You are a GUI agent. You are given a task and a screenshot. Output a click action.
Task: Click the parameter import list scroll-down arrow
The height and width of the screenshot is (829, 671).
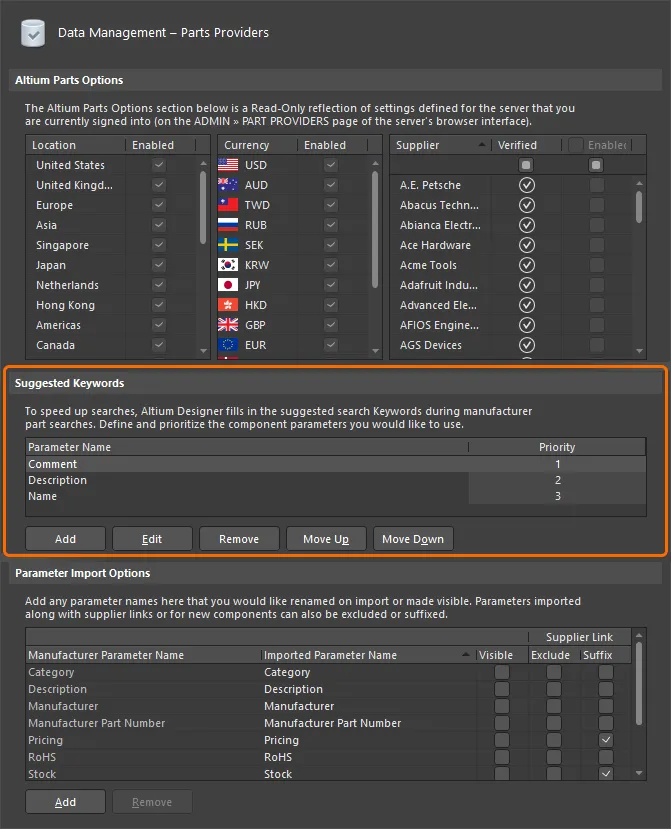(x=639, y=773)
